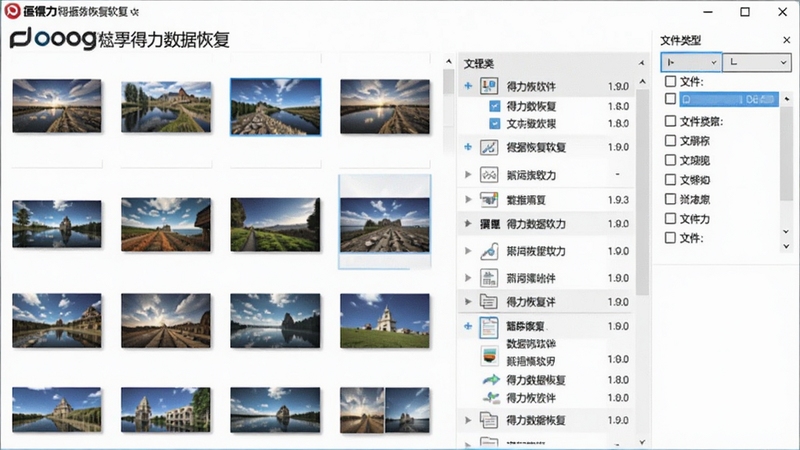Click the tools icon in the 据恢复软复 row
800x450 pixels.
489,147
